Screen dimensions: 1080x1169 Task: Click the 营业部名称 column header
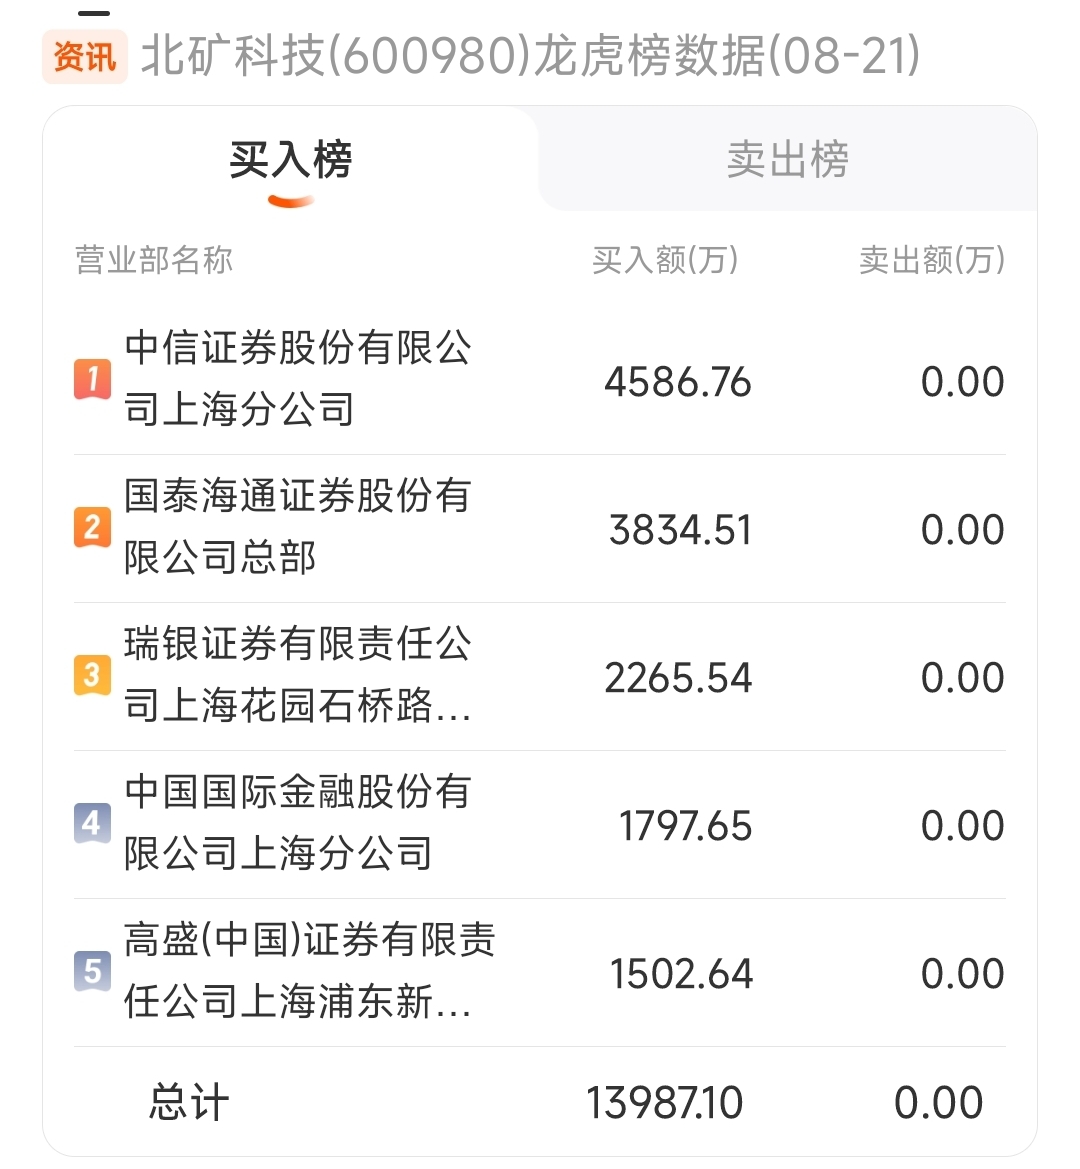[154, 260]
